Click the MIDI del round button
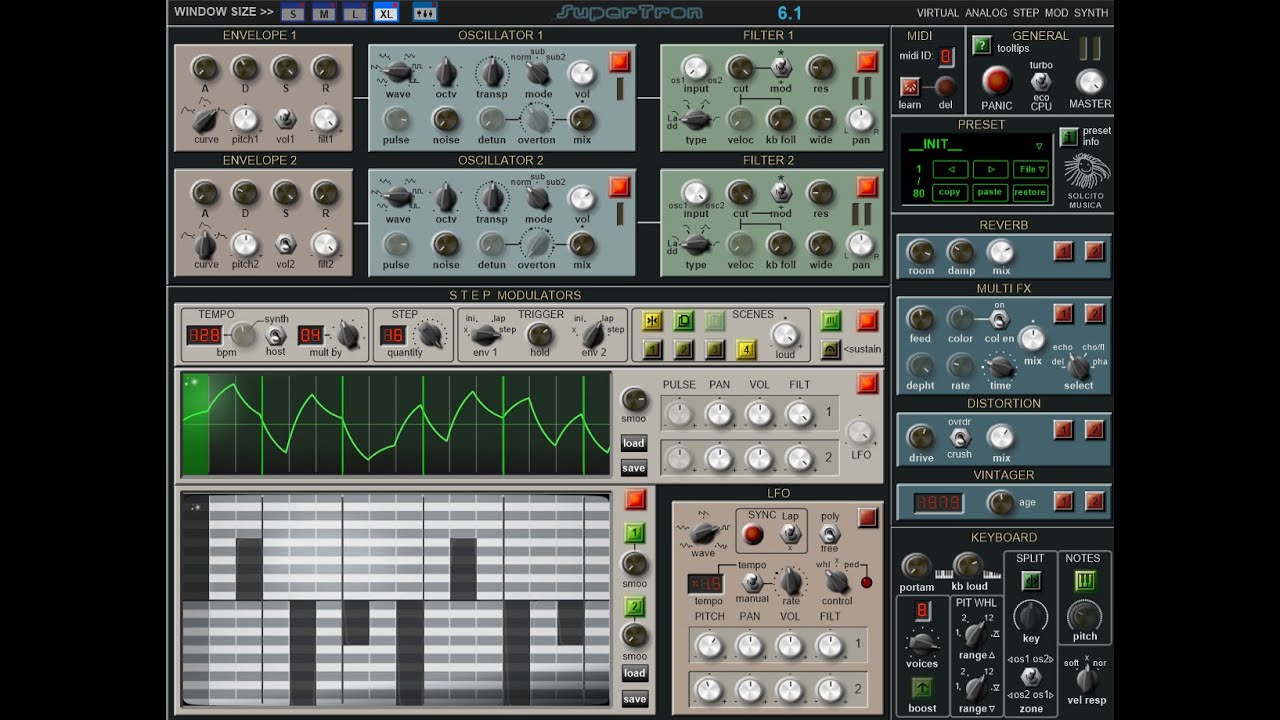 pos(945,86)
